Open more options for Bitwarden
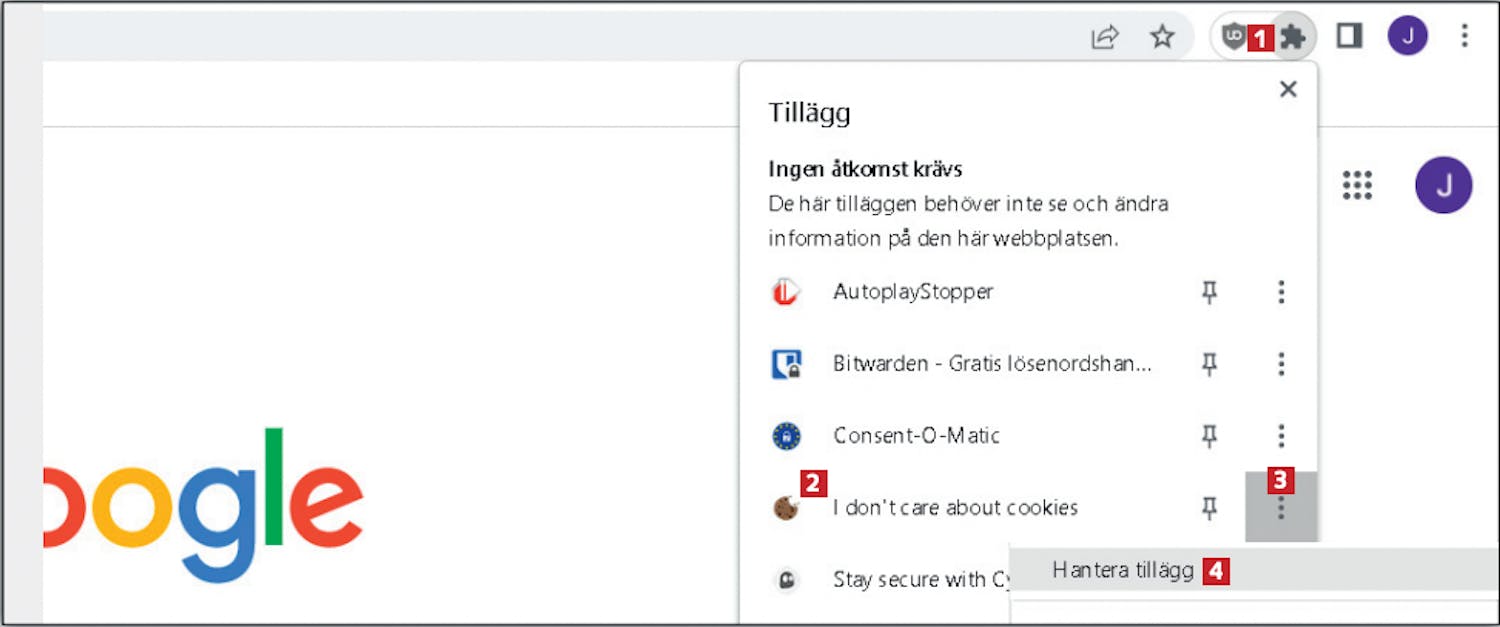 pyautogui.click(x=1281, y=364)
